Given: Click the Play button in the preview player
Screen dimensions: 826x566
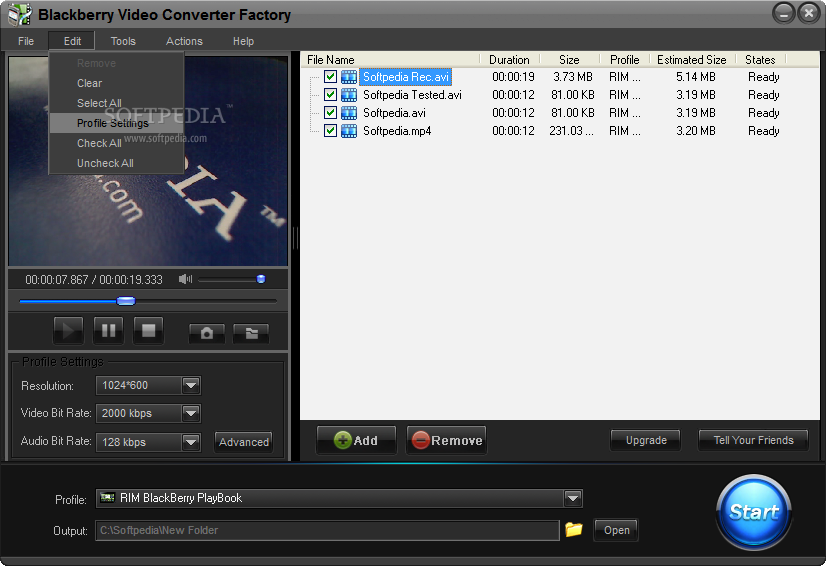Looking at the screenshot, I should click(68, 330).
